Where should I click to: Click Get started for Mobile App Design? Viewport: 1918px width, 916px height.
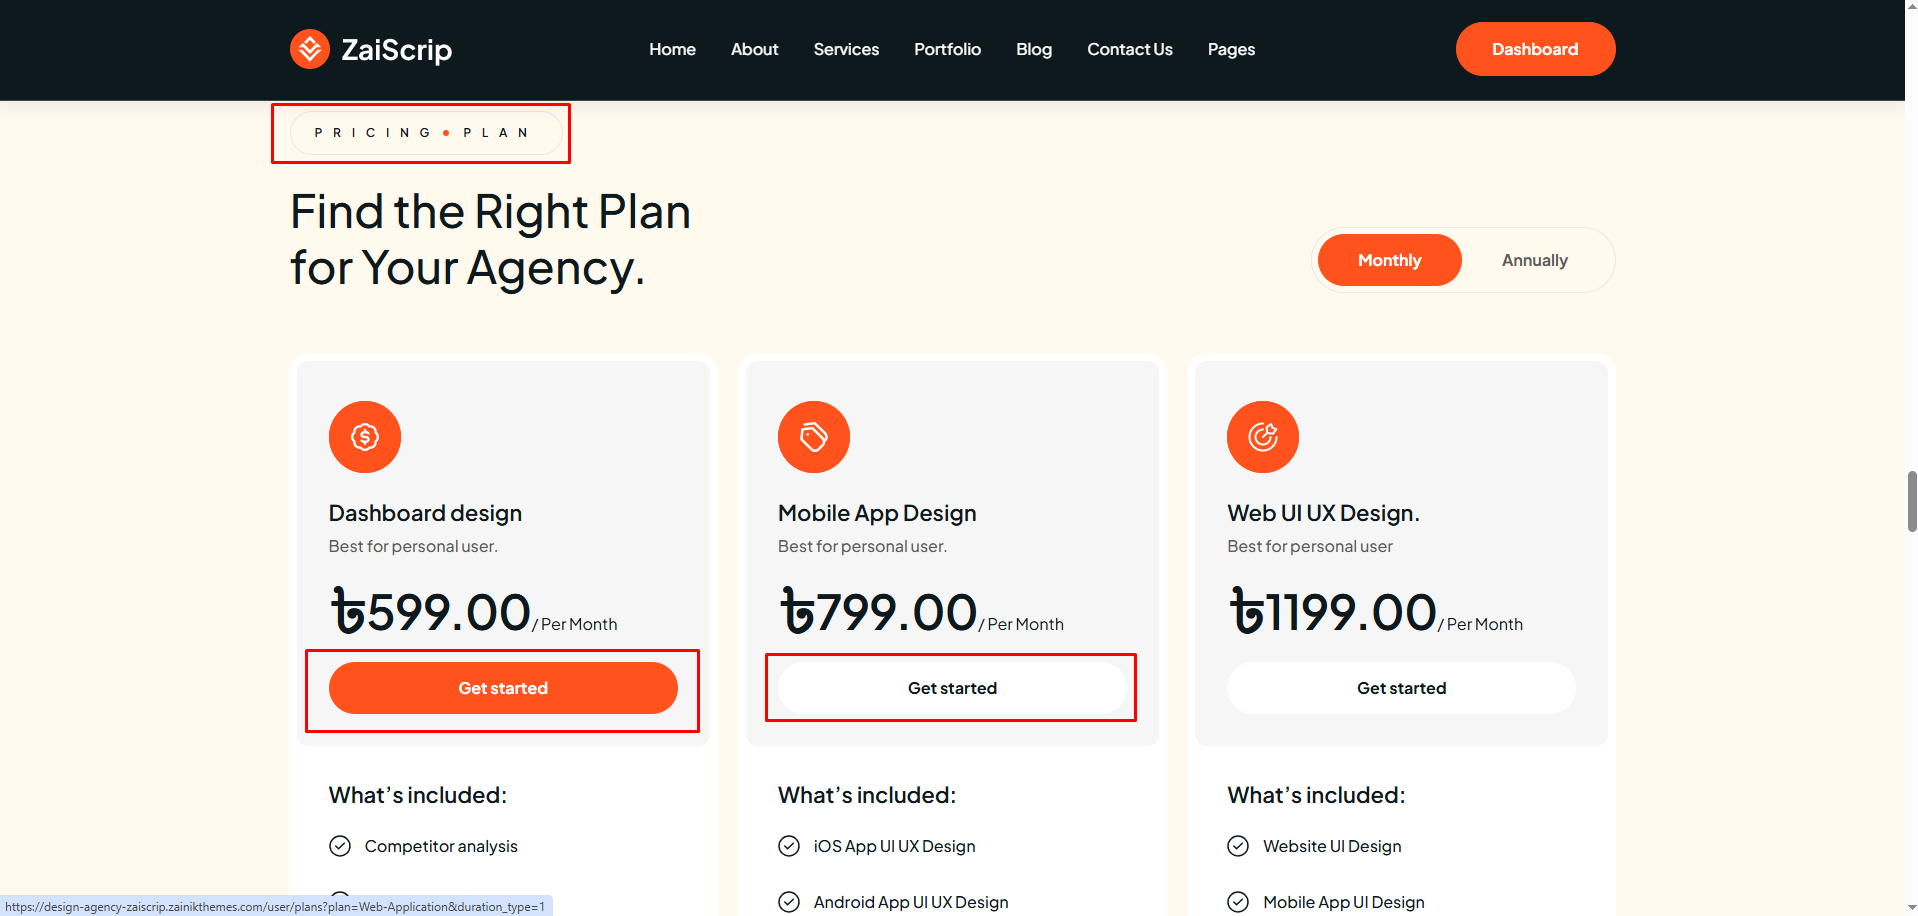coord(952,688)
